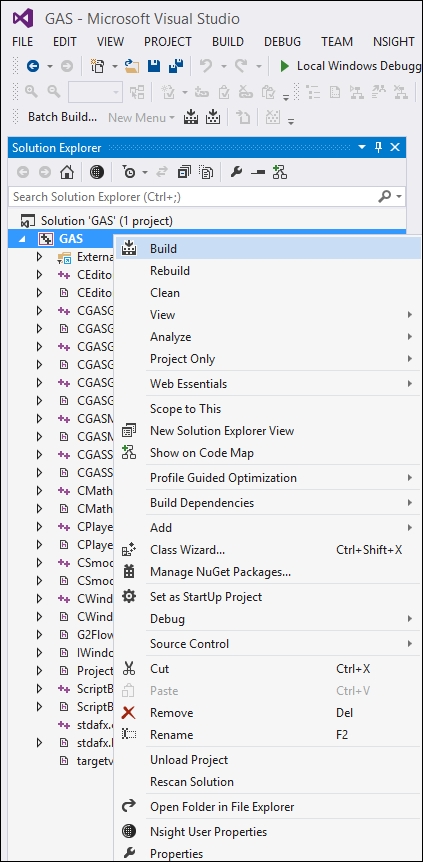Image resolution: width=423 pixels, height=862 pixels.
Task: Click the Preview Selected Items dash icon
Action: click(x=257, y=173)
